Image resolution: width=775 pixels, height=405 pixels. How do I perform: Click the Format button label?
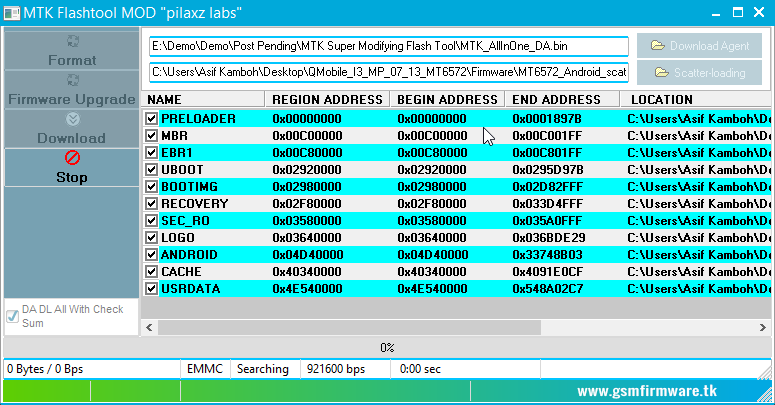[72, 60]
